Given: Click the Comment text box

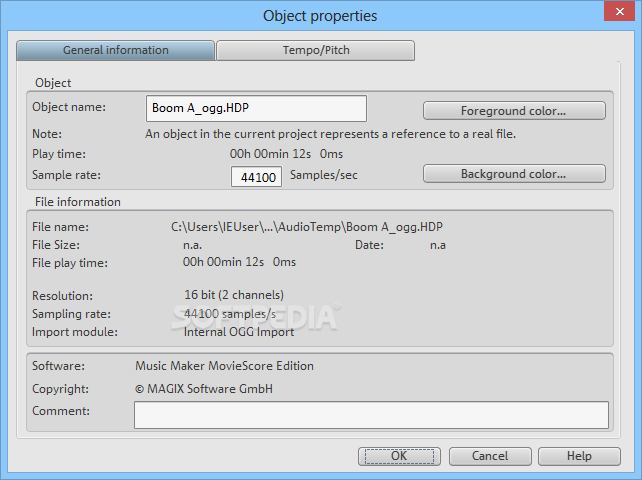Looking at the screenshot, I should point(371,415).
